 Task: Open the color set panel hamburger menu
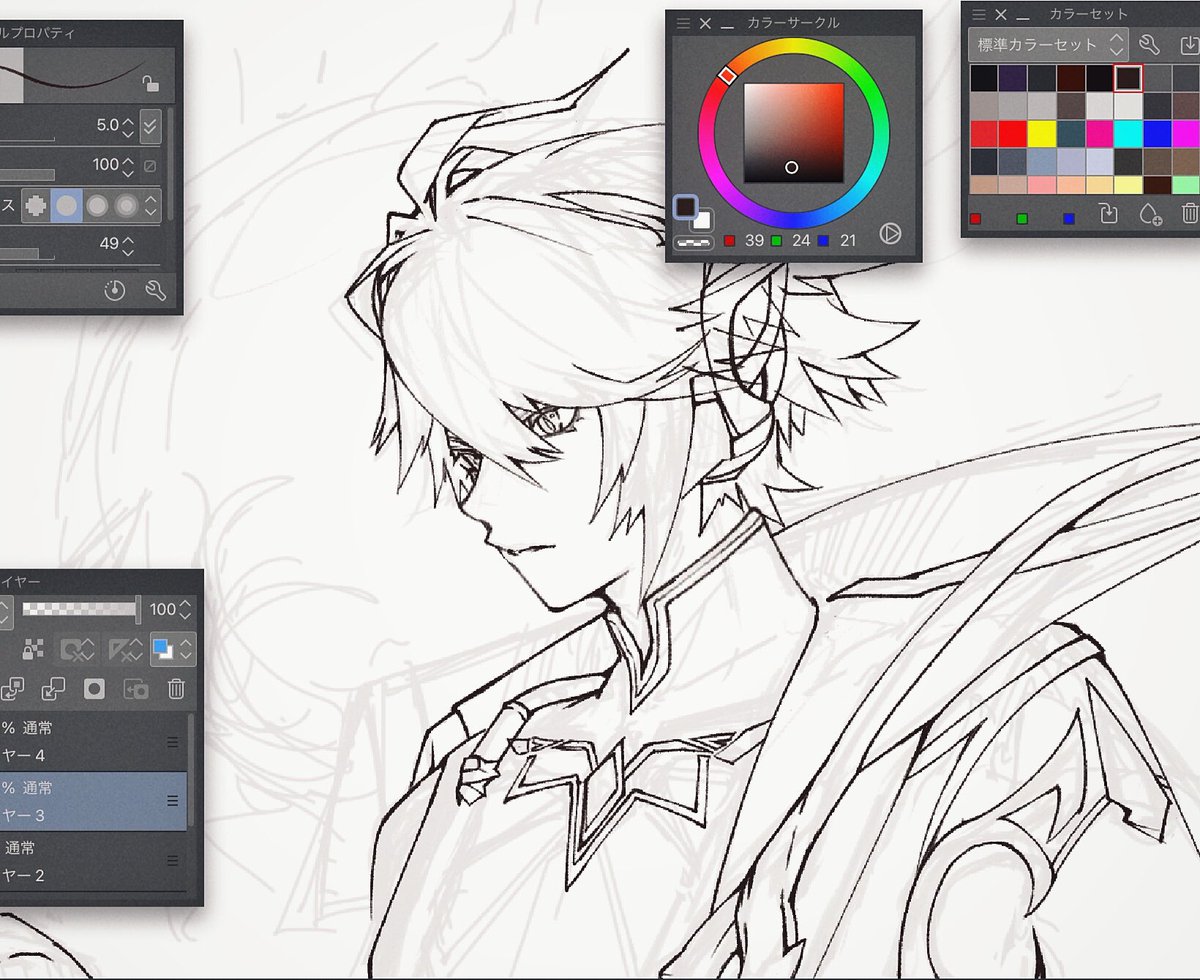979,14
